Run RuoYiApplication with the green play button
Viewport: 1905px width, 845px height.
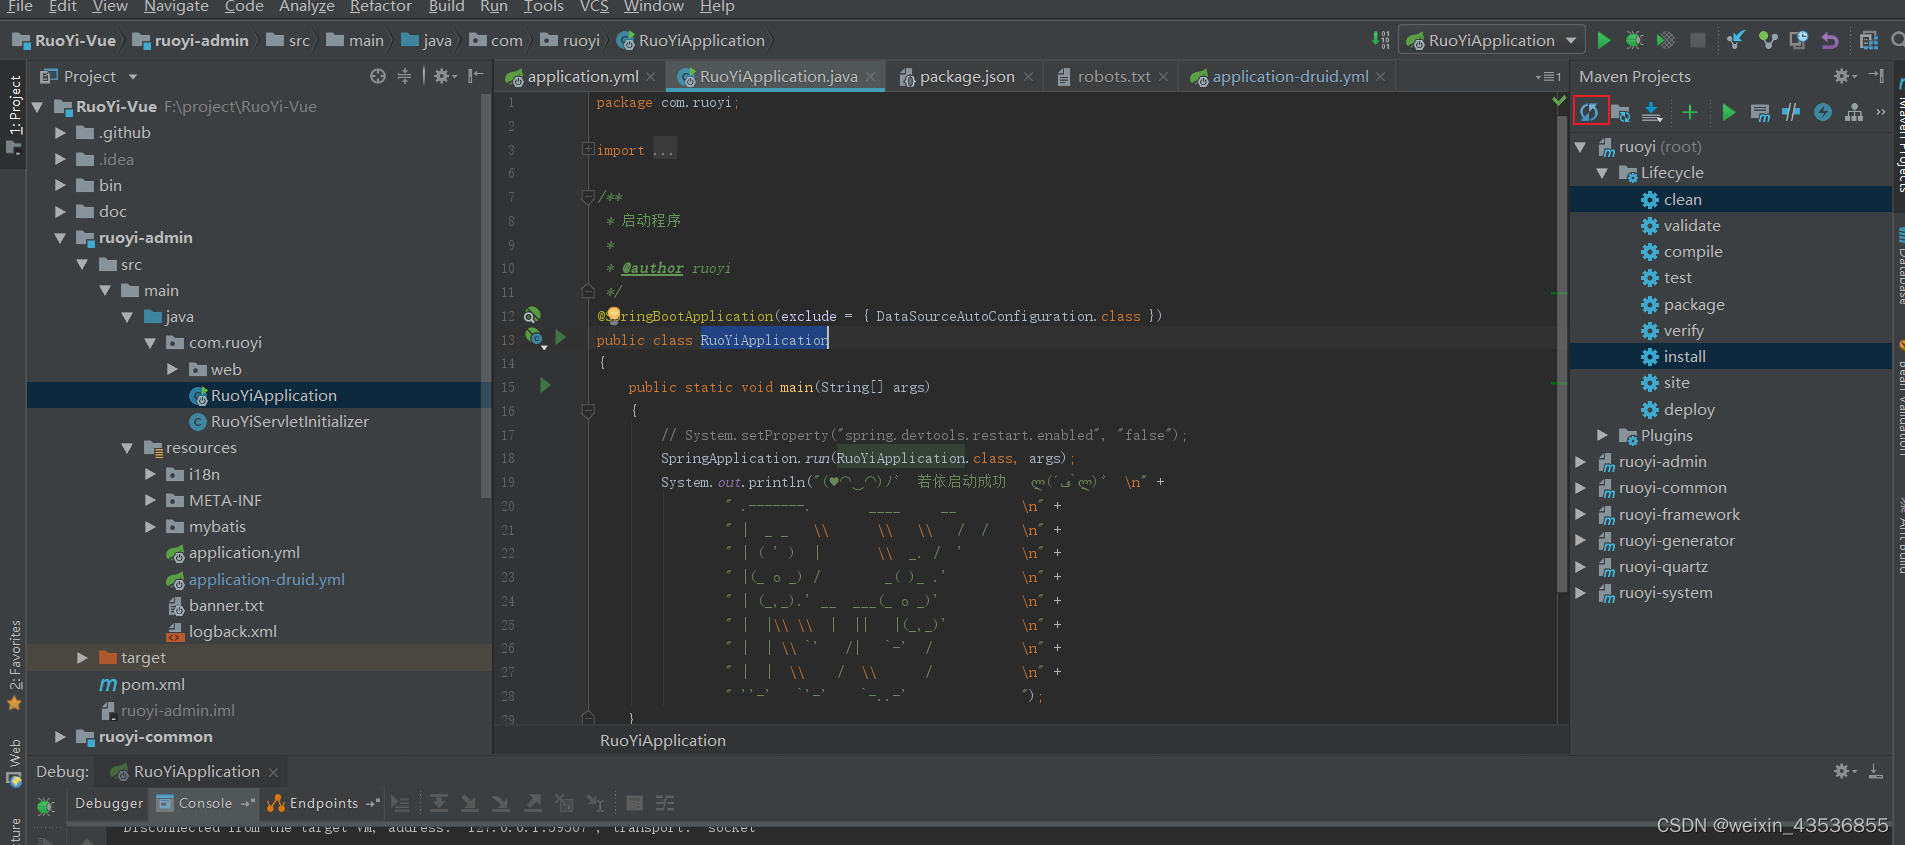pos(1604,40)
